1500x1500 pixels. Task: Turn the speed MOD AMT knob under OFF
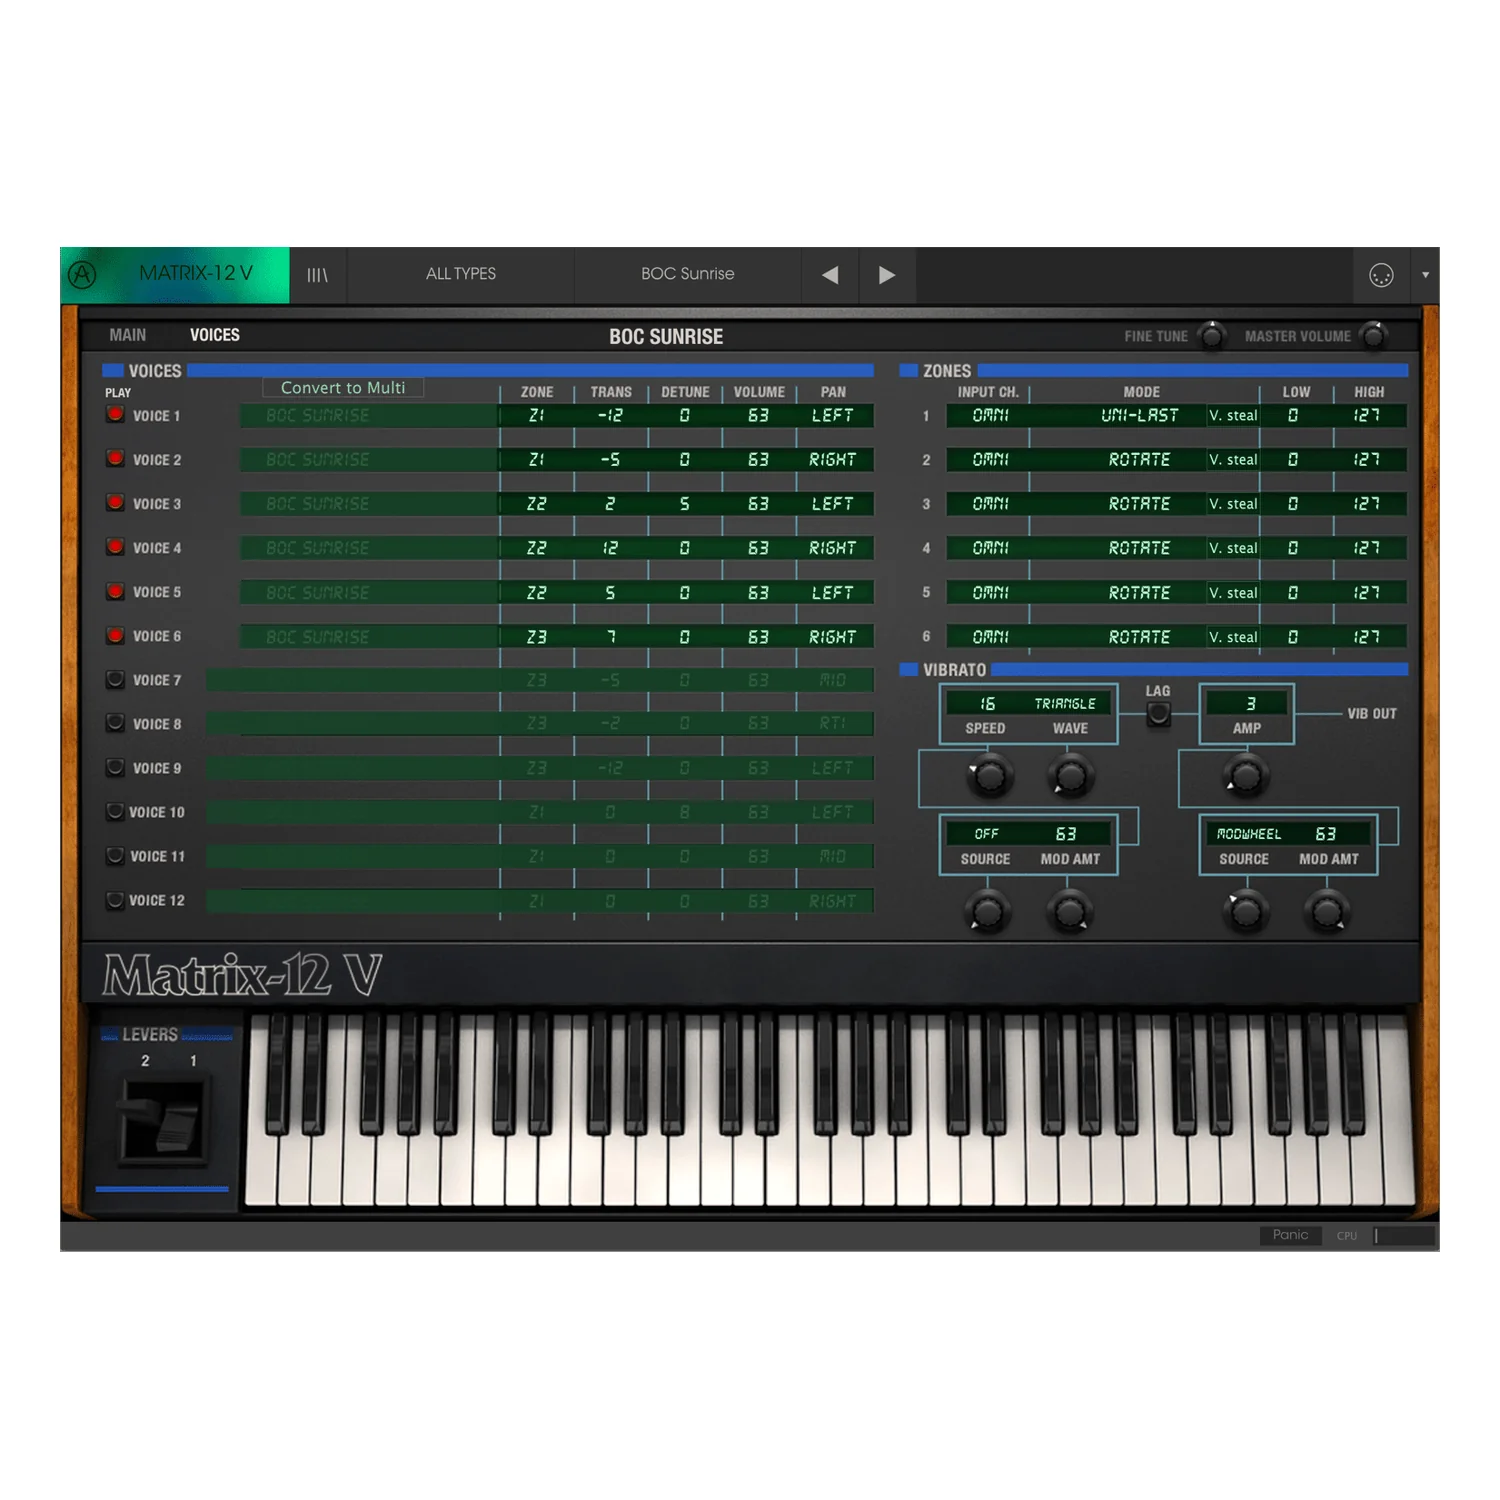pyautogui.click(x=1070, y=911)
